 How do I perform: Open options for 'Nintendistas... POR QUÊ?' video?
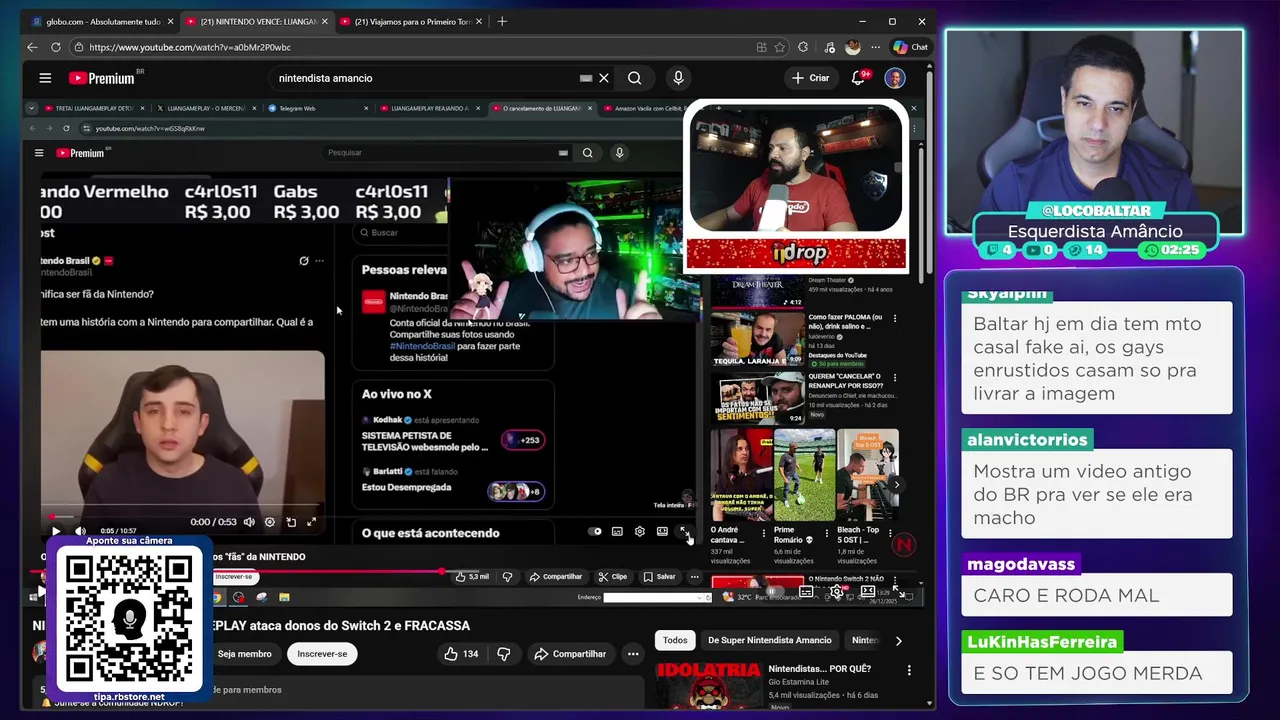pyautogui.click(x=909, y=670)
